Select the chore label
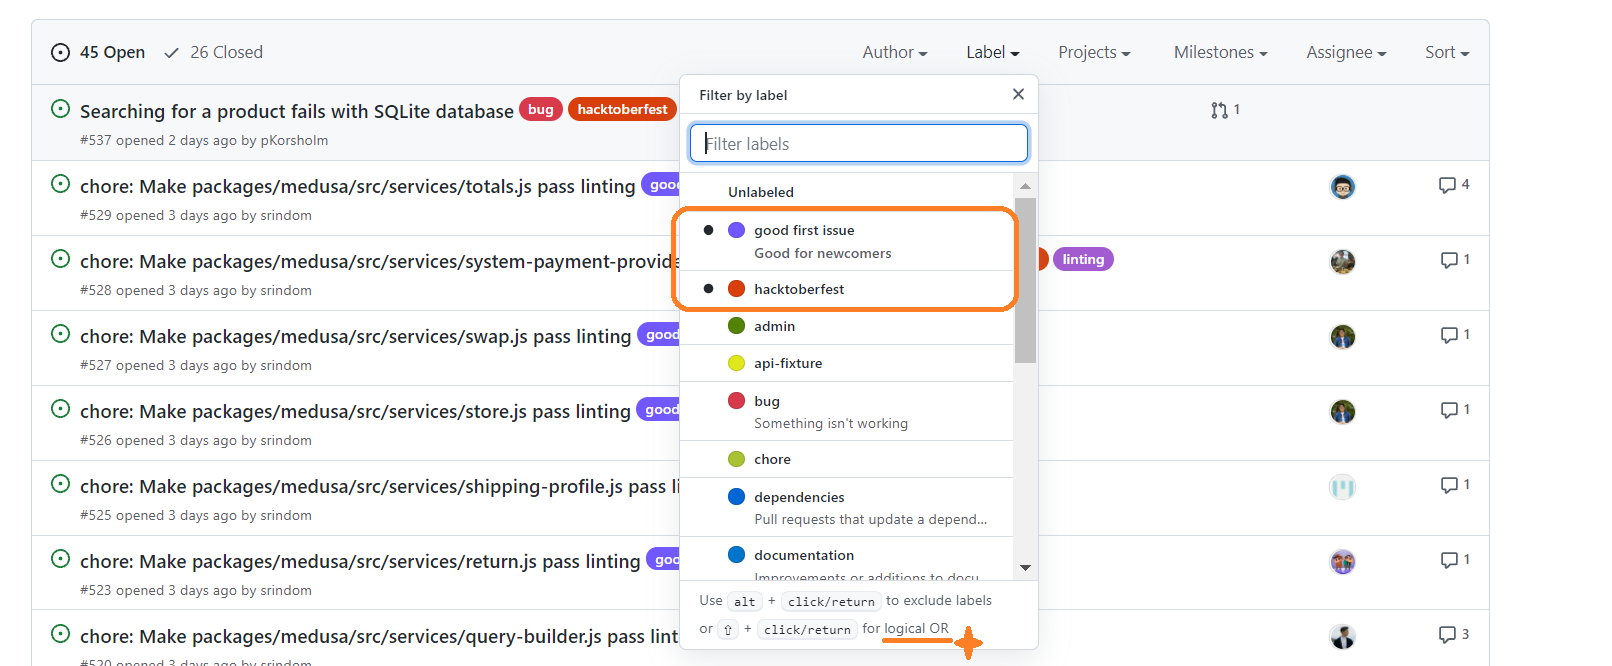1612x666 pixels. click(x=847, y=459)
